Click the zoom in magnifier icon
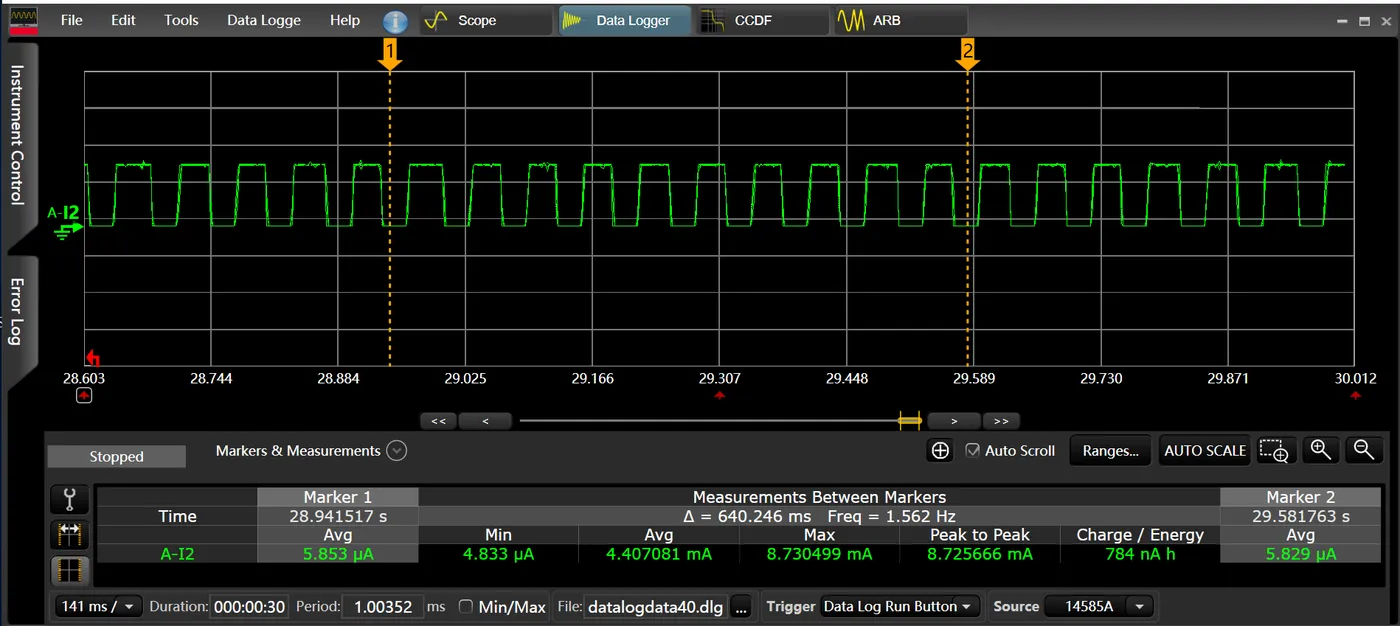Viewport: 1400px width, 626px height. tap(1320, 450)
